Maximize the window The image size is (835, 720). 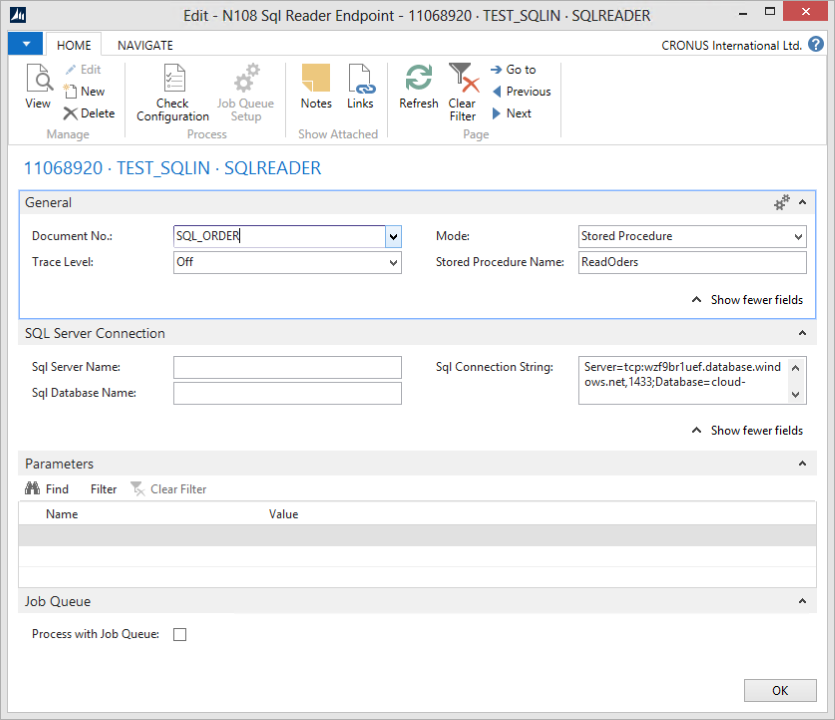769,12
